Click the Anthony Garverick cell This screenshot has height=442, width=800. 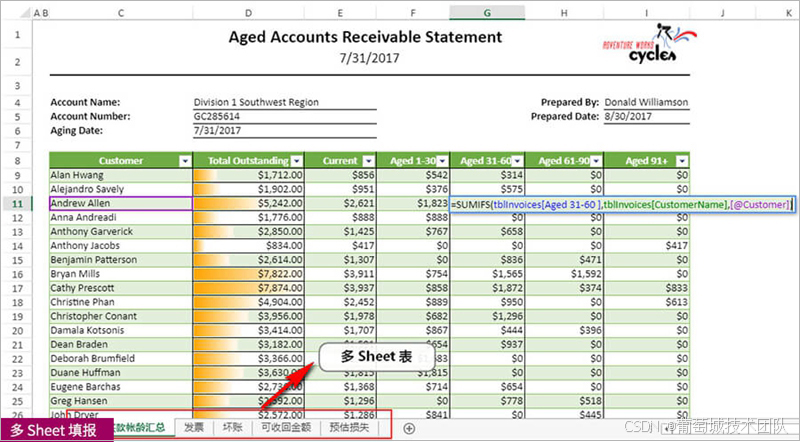click(121, 232)
